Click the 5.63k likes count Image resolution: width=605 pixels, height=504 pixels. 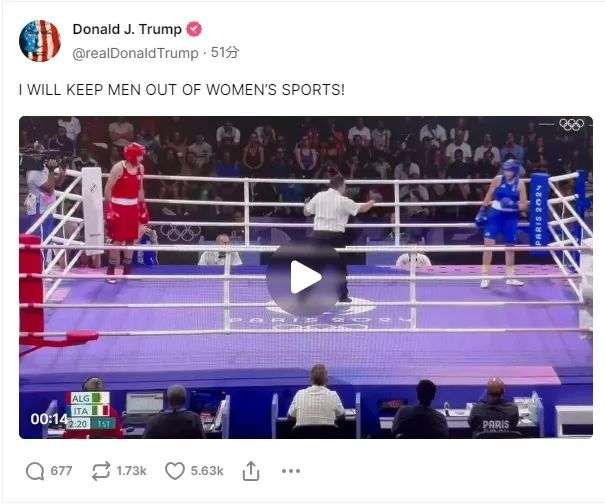point(207,471)
